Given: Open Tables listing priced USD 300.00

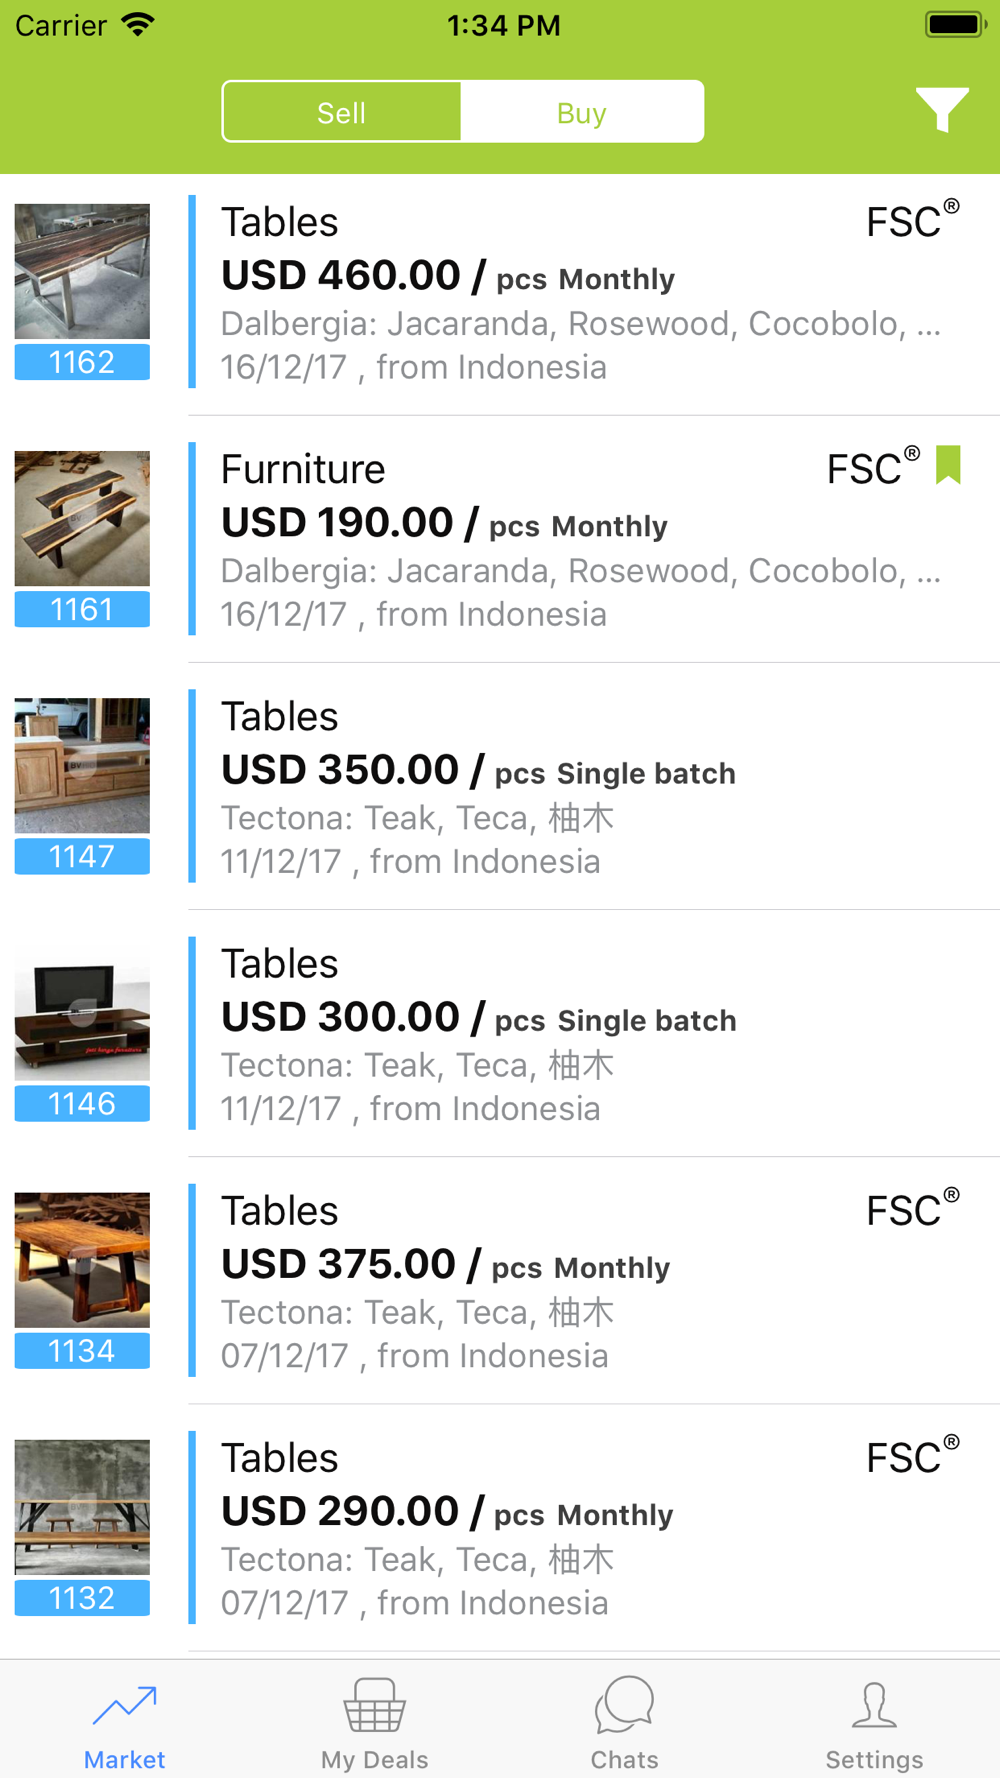Looking at the screenshot, I should click(580, 1034).
